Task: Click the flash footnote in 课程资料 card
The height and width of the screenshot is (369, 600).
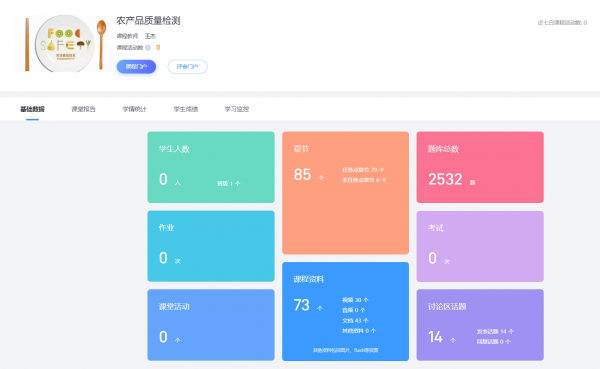Action: coord(346,350)
